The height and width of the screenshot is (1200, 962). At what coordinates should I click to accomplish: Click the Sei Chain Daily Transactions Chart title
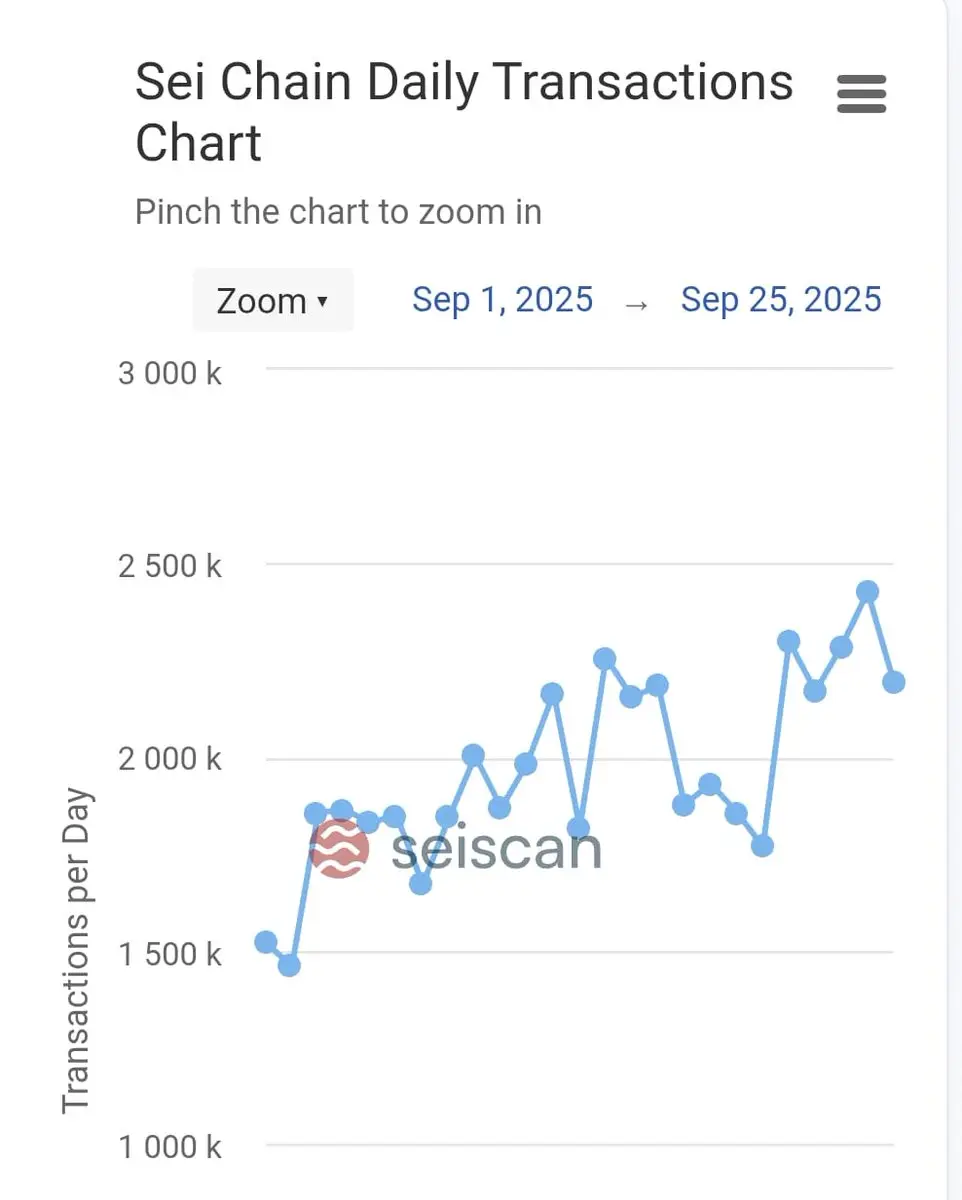point(464,111)
